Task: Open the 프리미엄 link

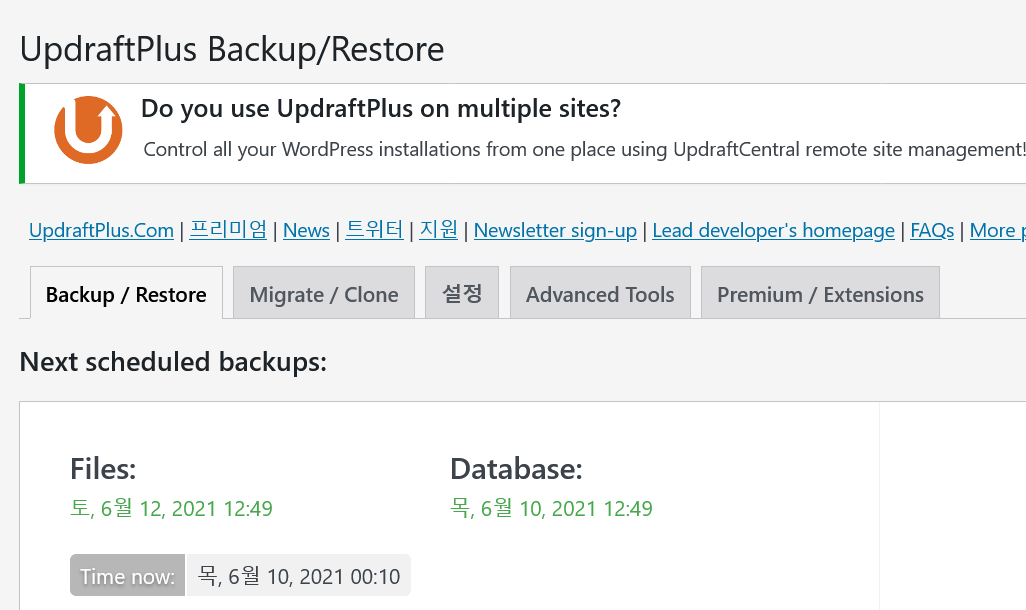Action: [x=228, y=230]
